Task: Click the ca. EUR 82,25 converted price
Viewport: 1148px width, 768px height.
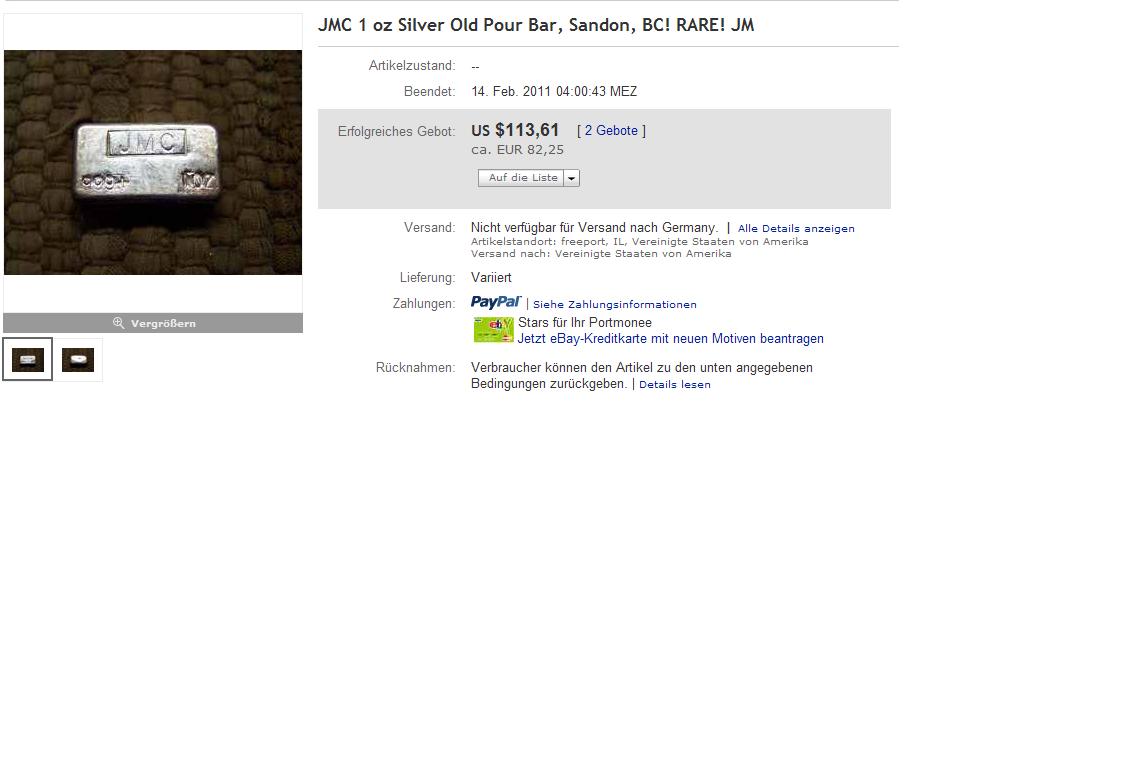Action: [518, 149]
